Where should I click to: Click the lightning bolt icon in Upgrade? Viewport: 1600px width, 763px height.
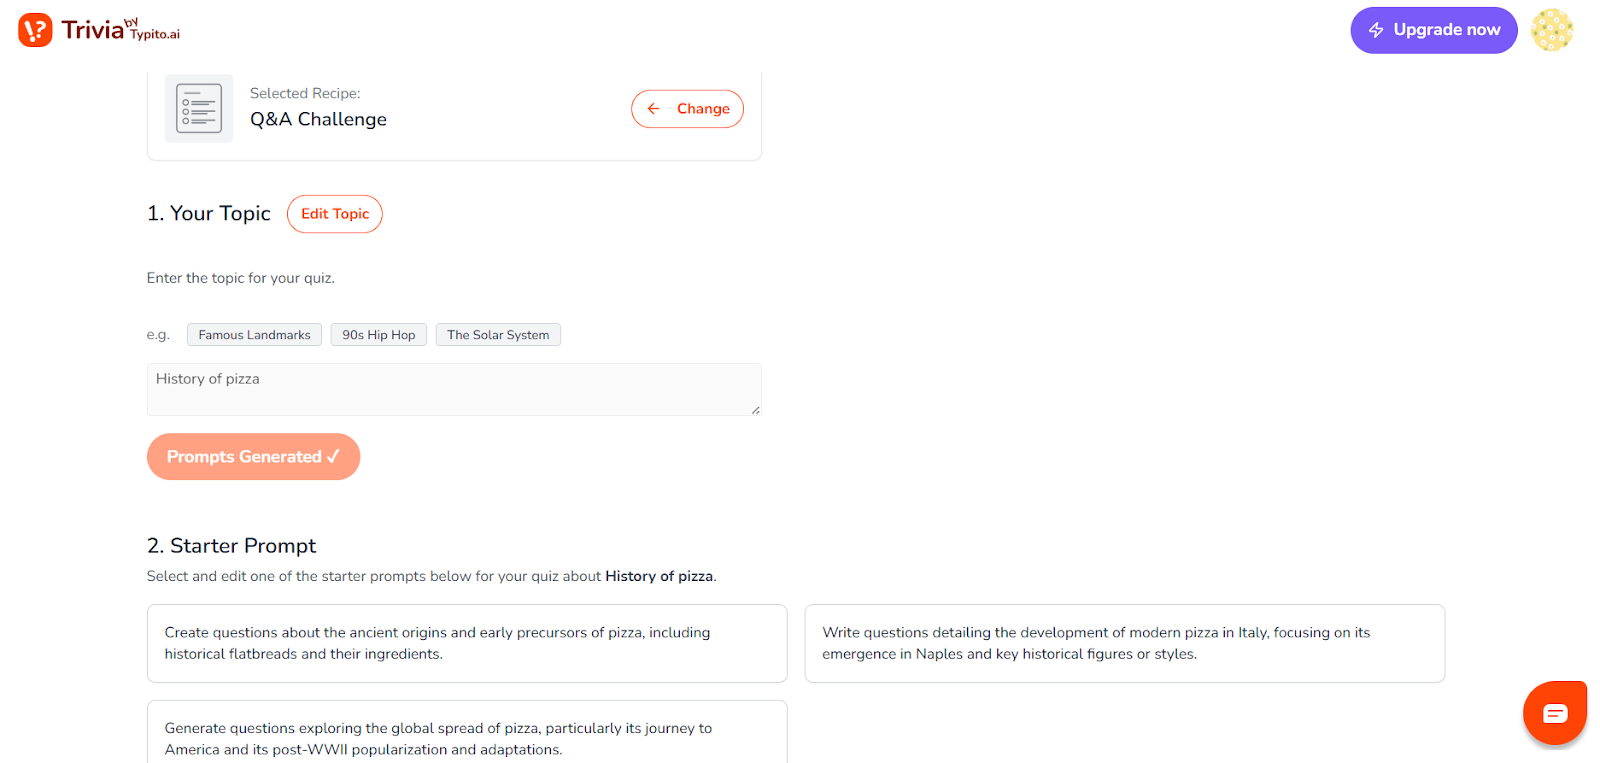[1376, 30]
